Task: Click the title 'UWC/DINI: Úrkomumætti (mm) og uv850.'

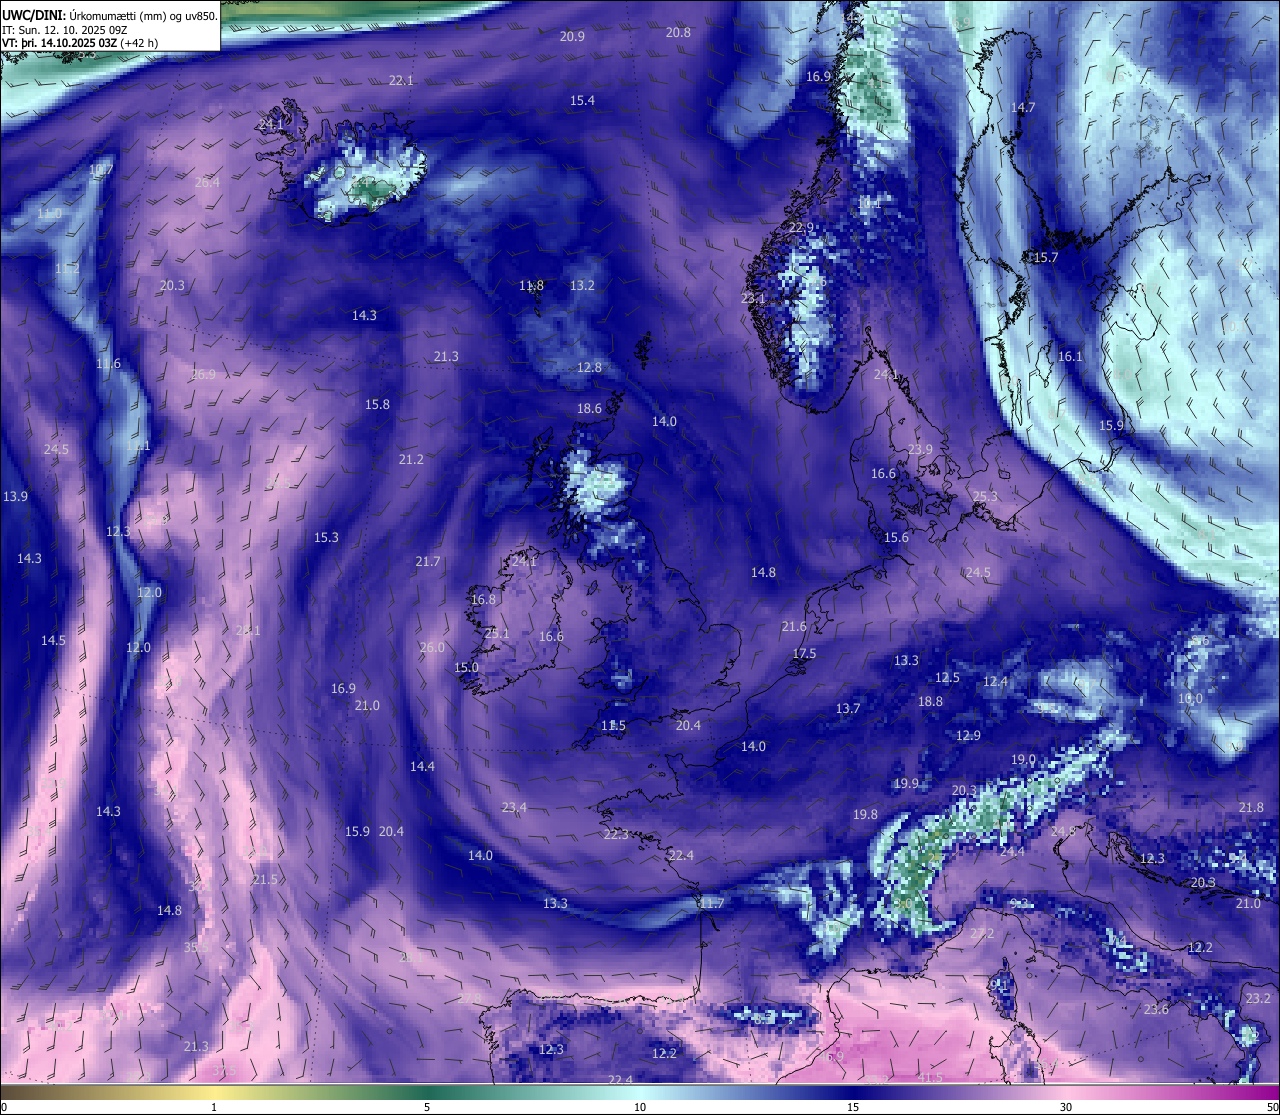Action: pos(110,15)
